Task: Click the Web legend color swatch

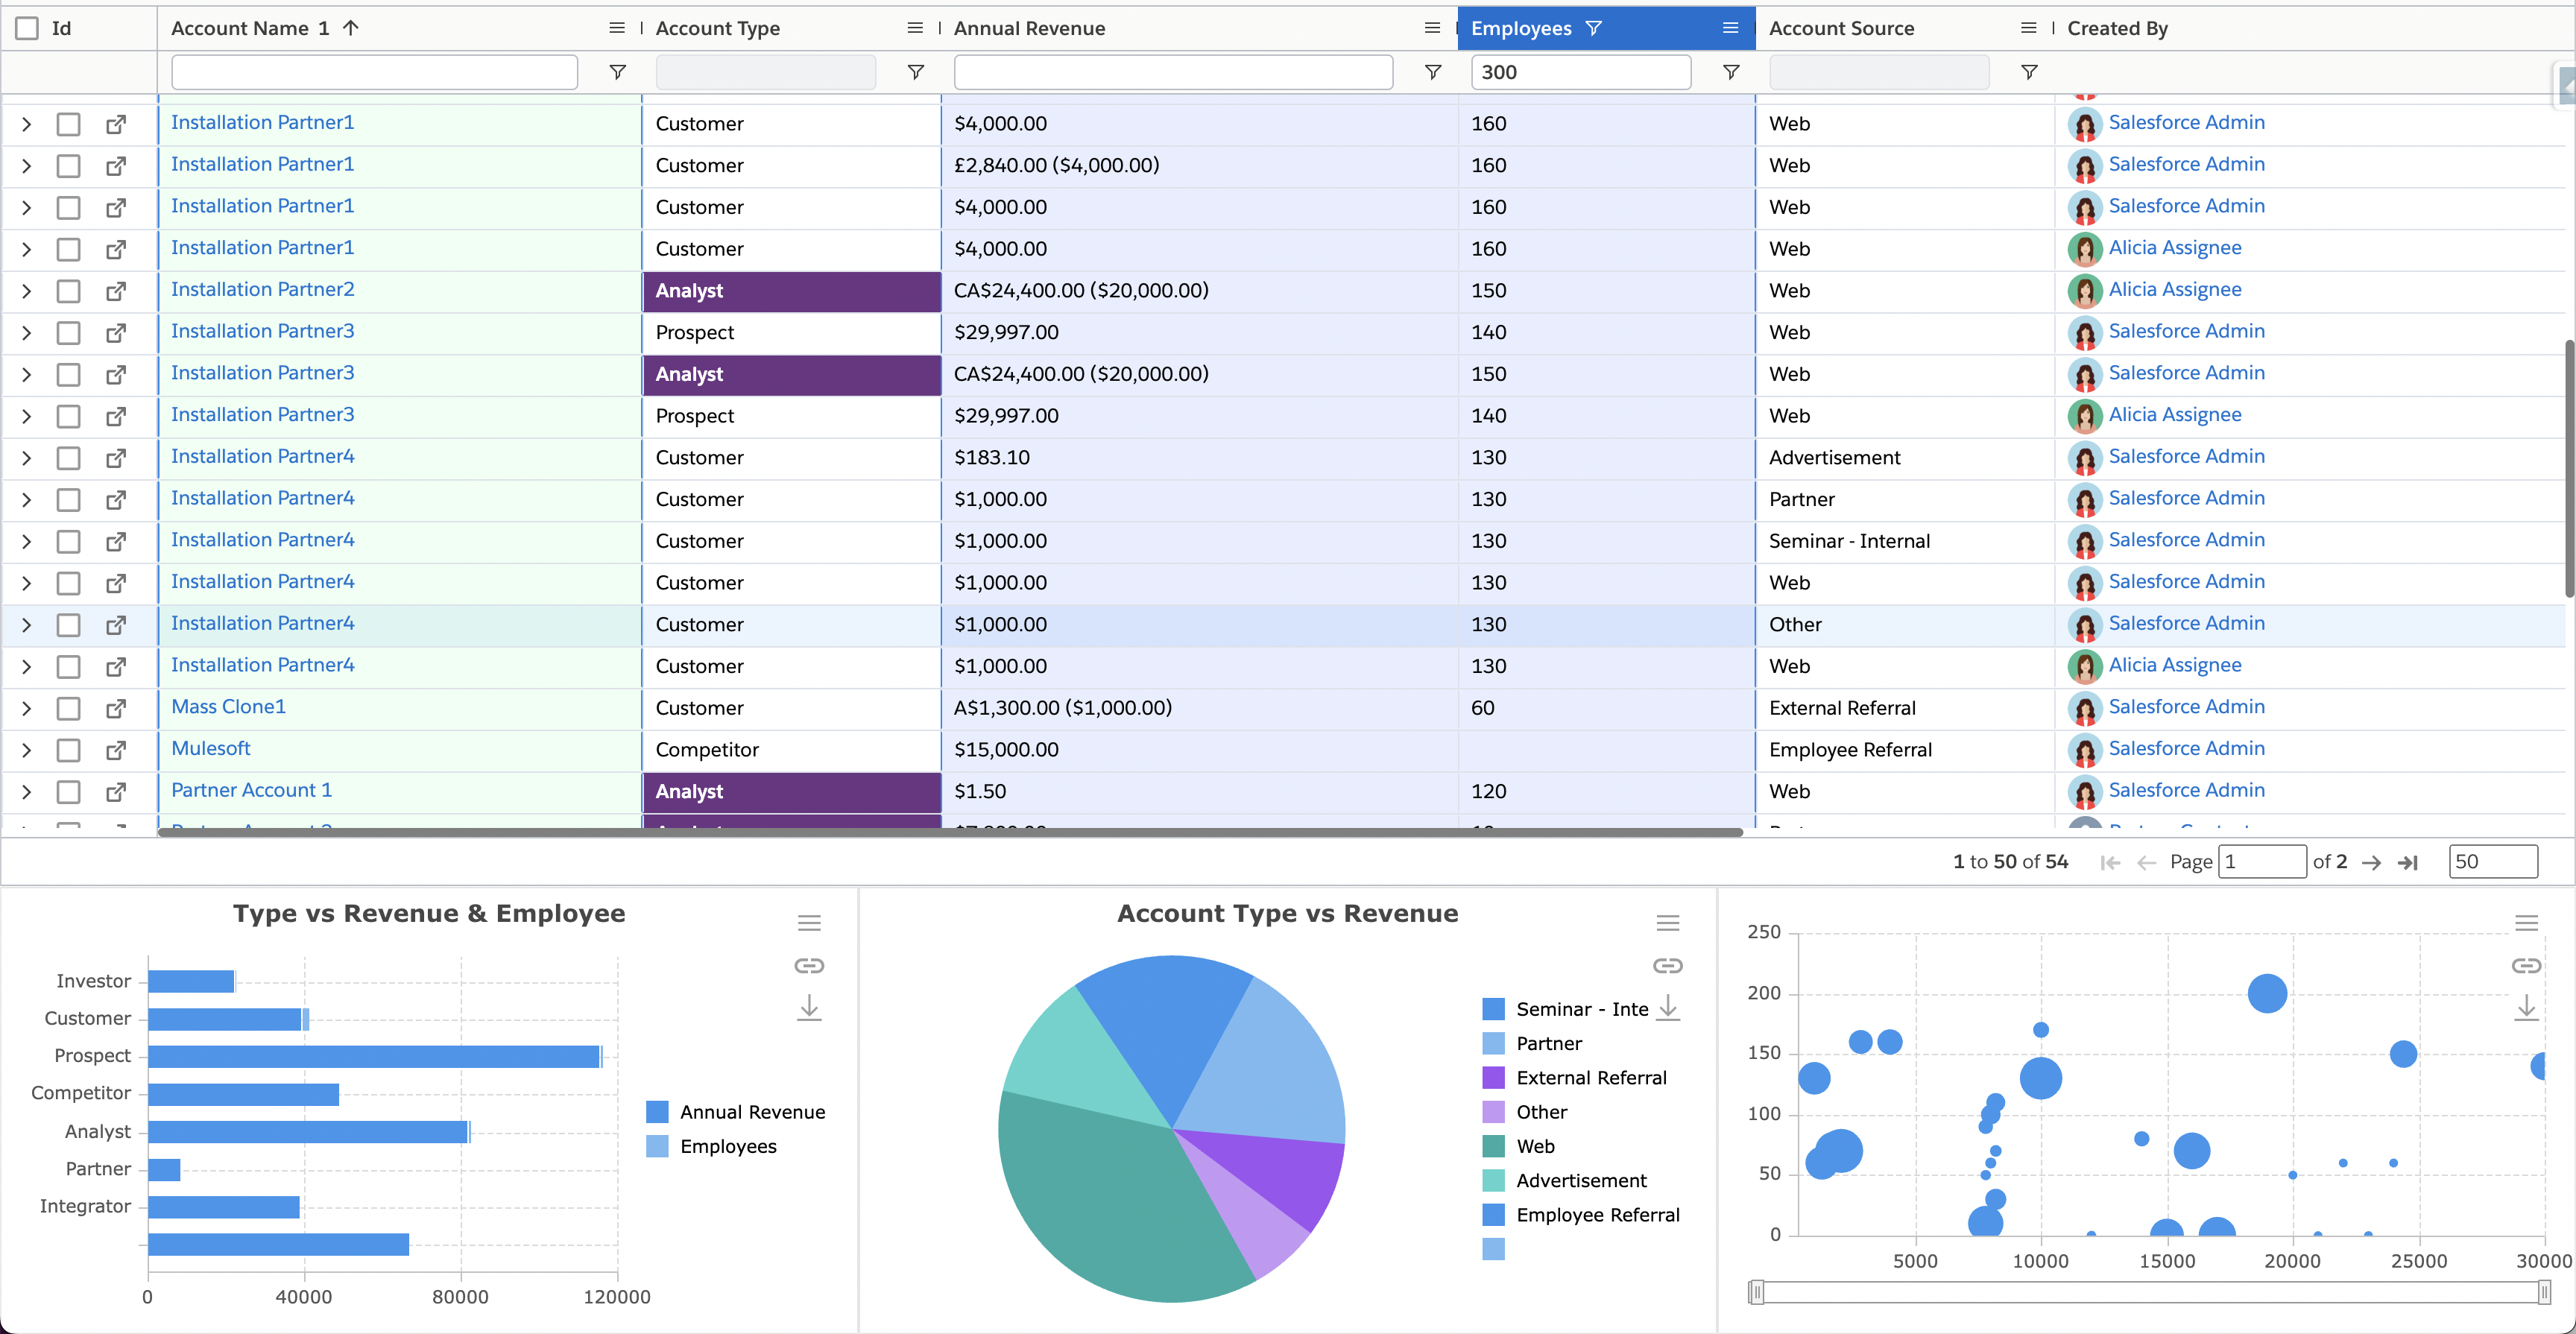Action: point(1493,1146)
